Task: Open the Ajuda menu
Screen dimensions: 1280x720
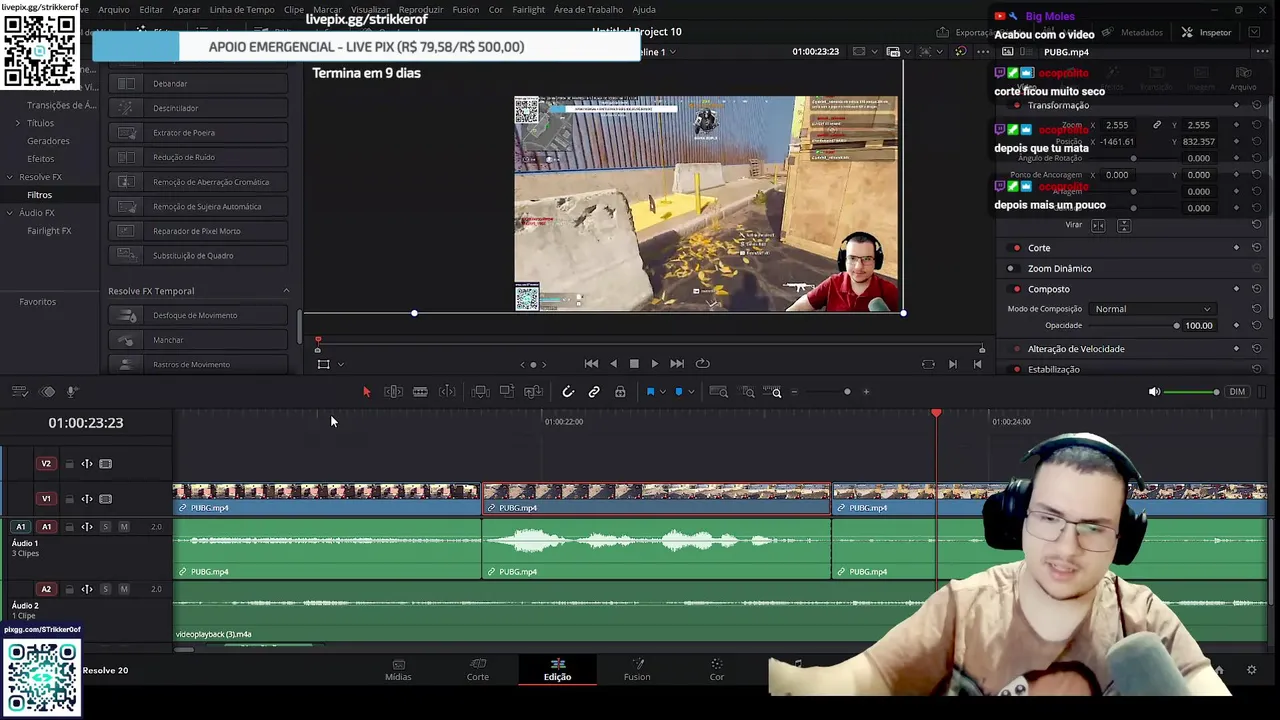Action: (644, 10)
